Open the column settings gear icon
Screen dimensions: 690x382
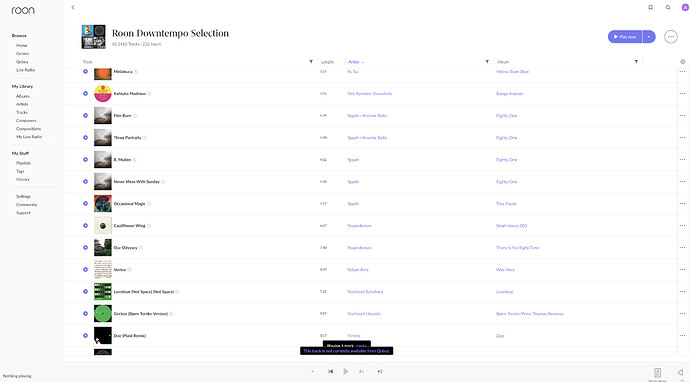683,62
